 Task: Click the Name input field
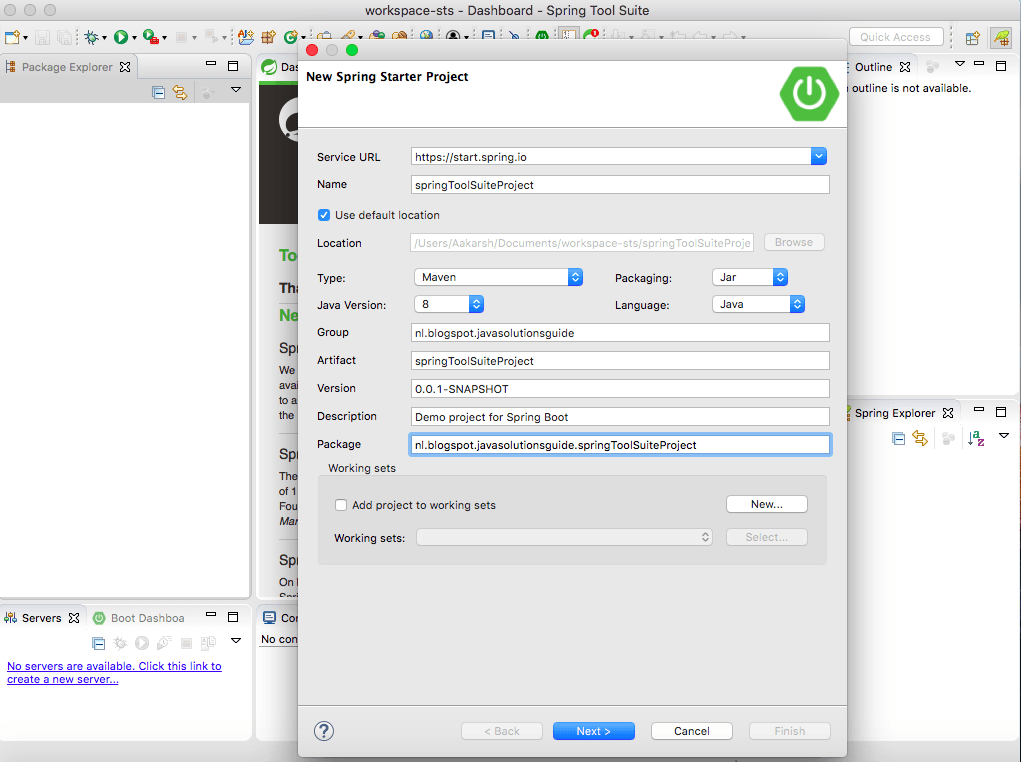click(x=620, y=184)
